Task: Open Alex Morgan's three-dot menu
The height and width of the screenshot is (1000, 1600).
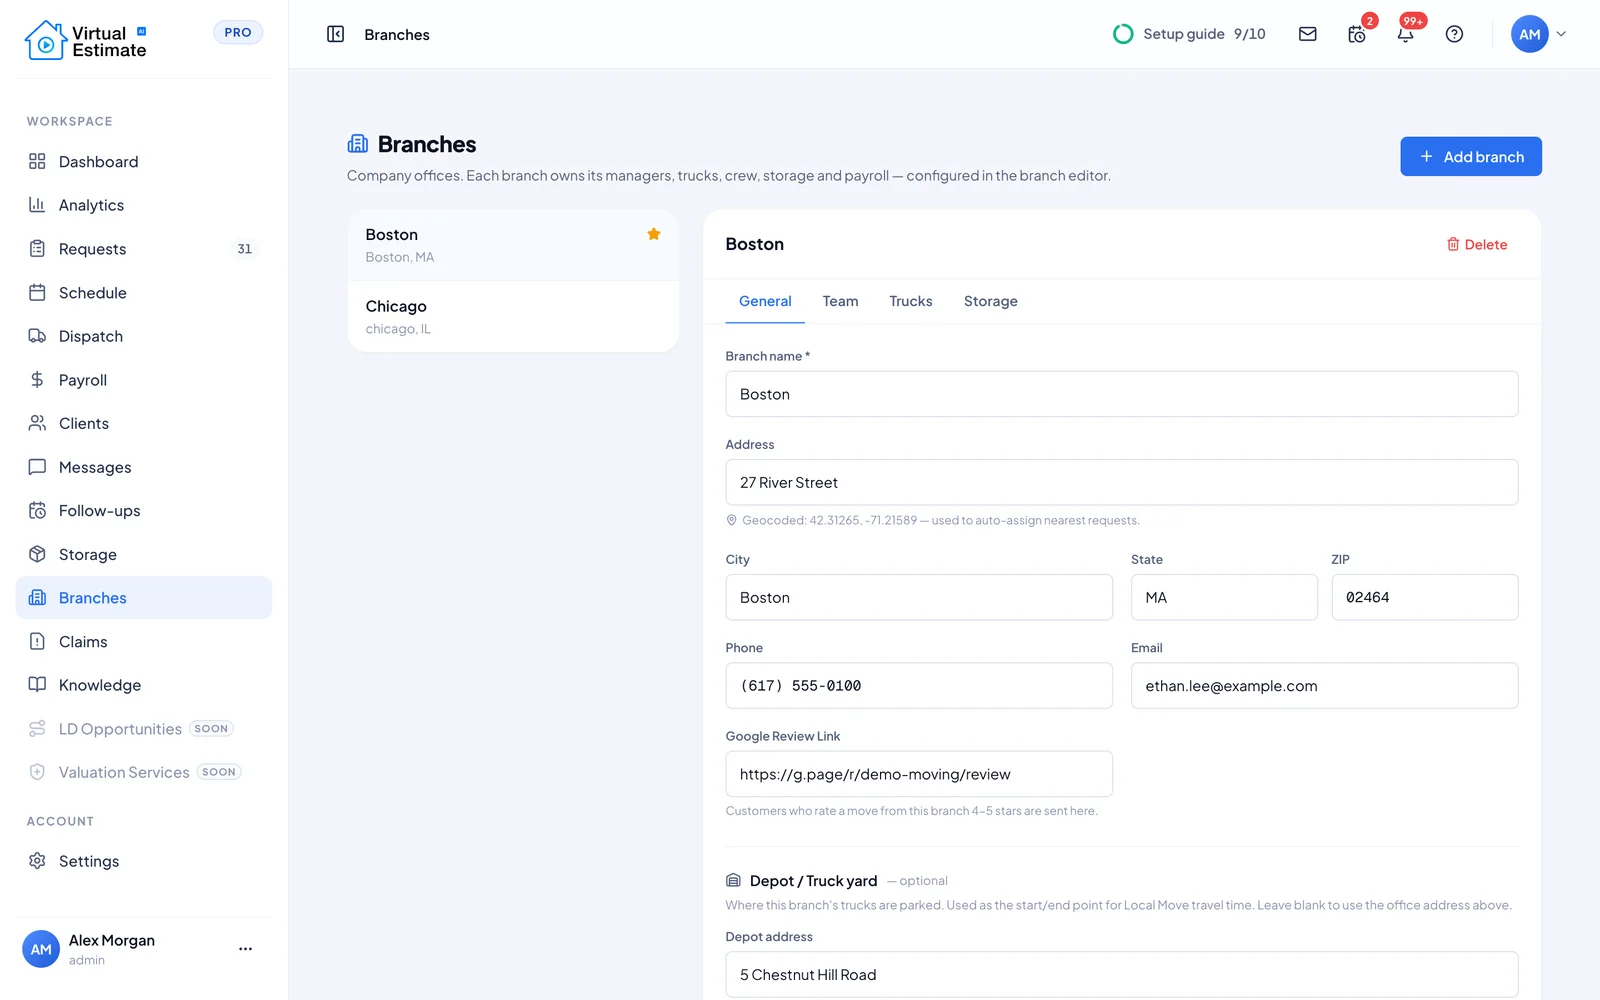Action: [245, 949]
